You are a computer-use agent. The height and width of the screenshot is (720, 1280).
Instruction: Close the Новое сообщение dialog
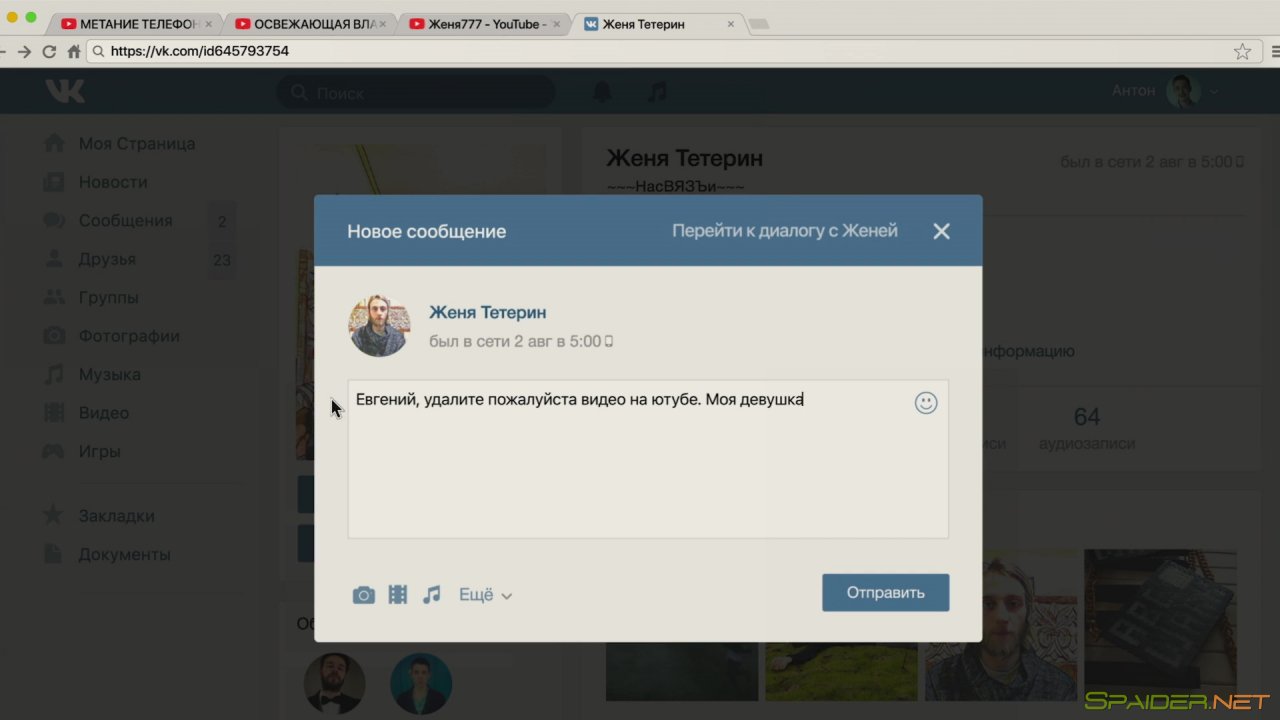[x=941, y=231]
